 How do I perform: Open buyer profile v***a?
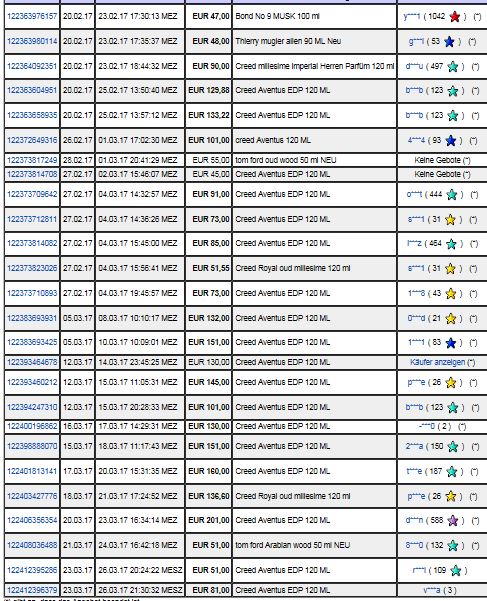[x=432, y=590]
